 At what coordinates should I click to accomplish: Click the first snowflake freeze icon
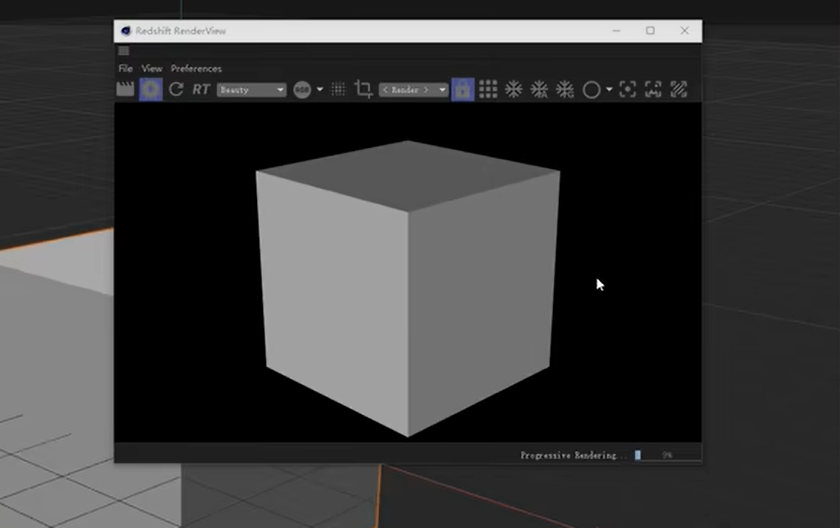[x=513, y=90]
